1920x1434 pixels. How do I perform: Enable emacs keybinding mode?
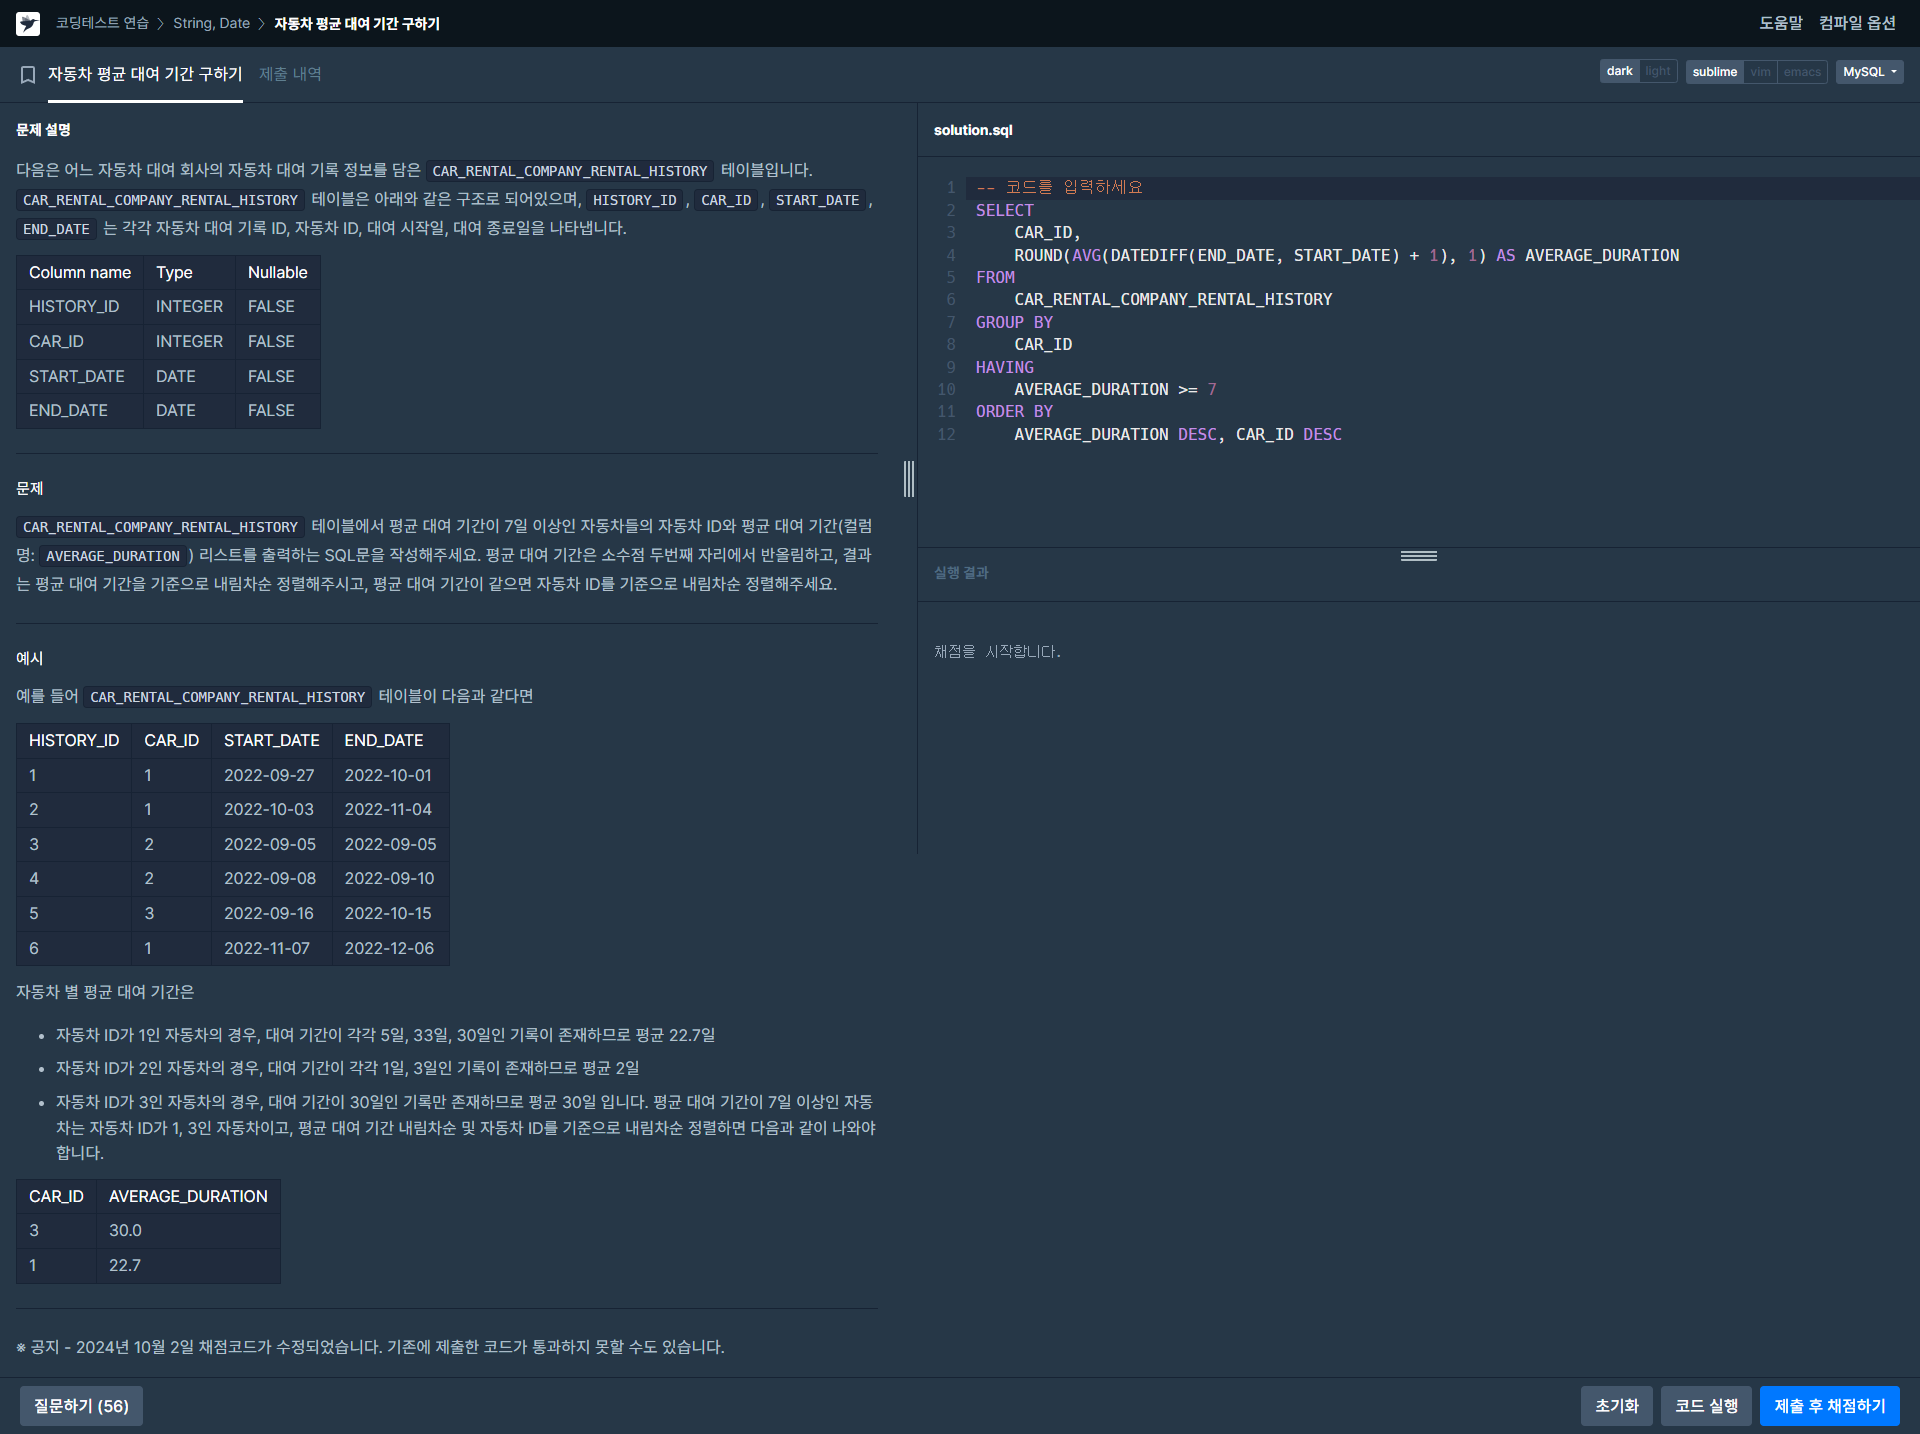(1802, 72)
